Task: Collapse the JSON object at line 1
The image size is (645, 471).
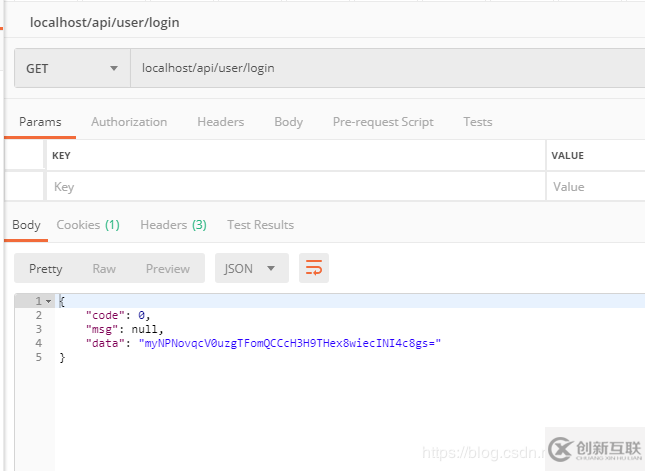Action: click(48, 301)
